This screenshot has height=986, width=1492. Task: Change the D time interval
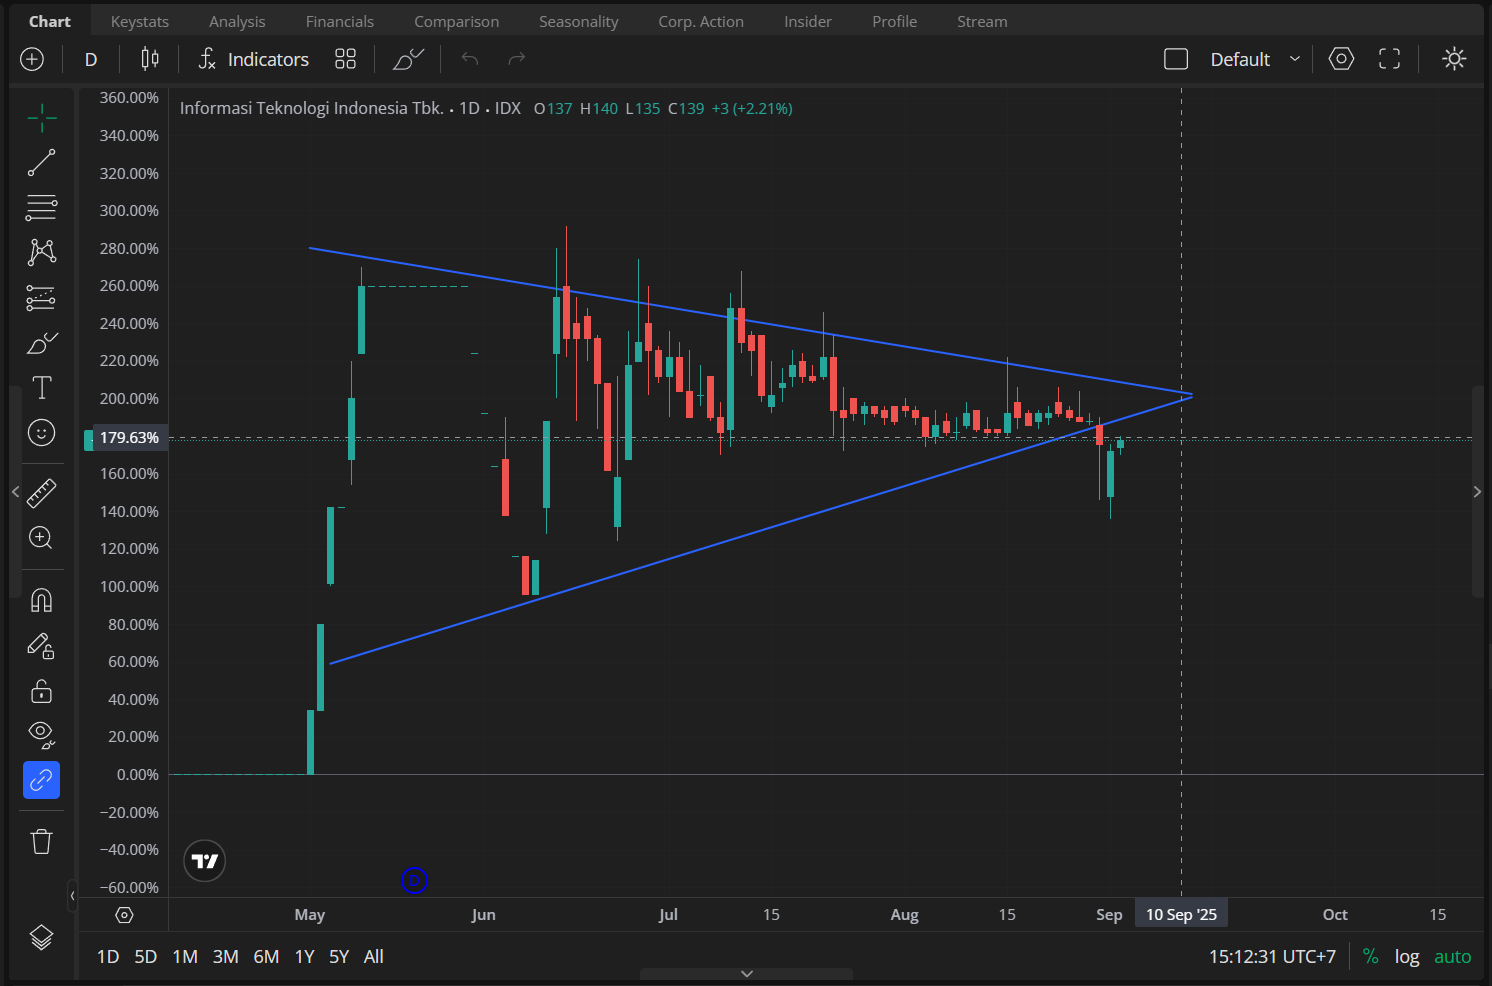[x=91, y=59]
